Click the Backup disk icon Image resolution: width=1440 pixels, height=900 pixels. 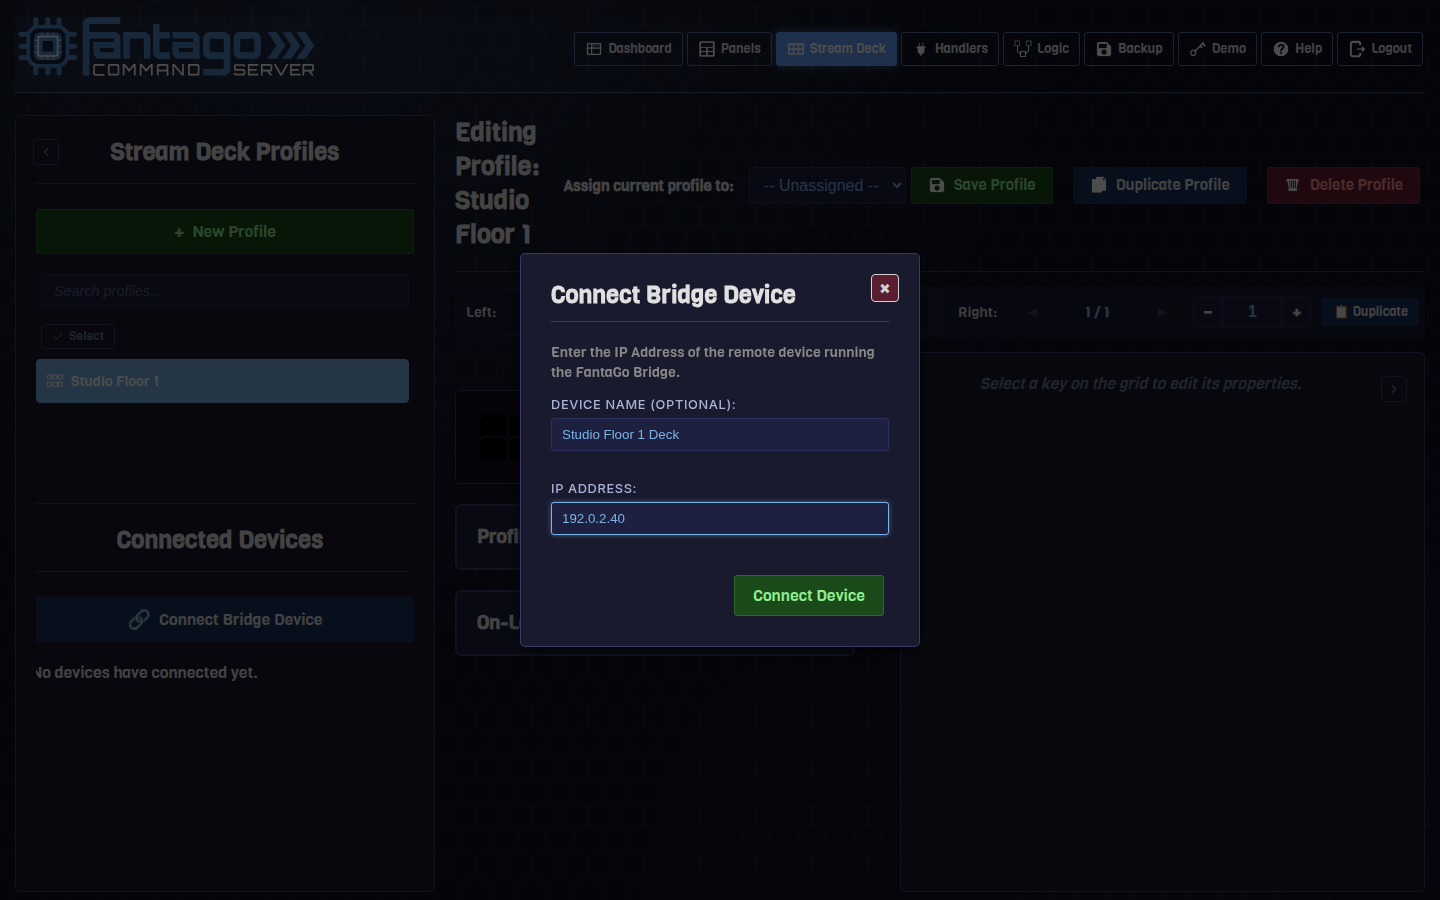[1104, 49]
